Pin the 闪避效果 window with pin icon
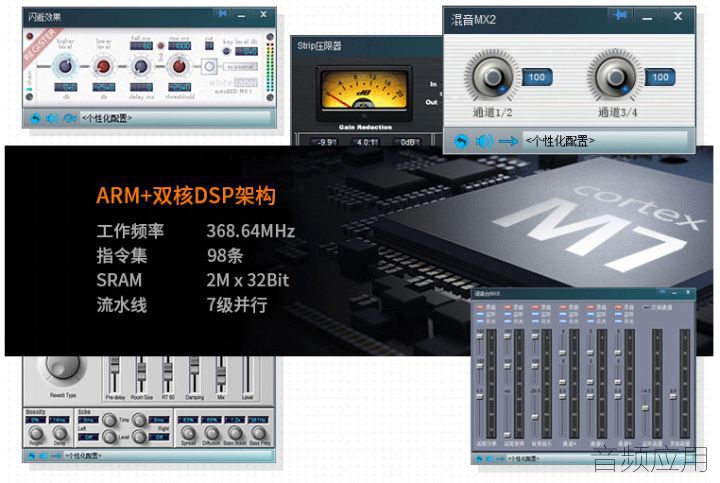 tap(222, 14)
